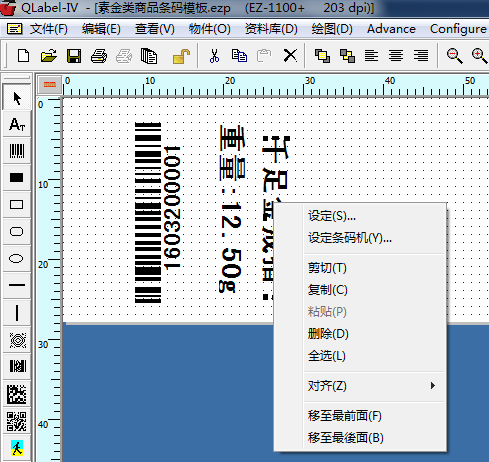This screenshot has width=489, height=462.
Task: Open the 查看(V) menu
Action: tap(155, 29)
